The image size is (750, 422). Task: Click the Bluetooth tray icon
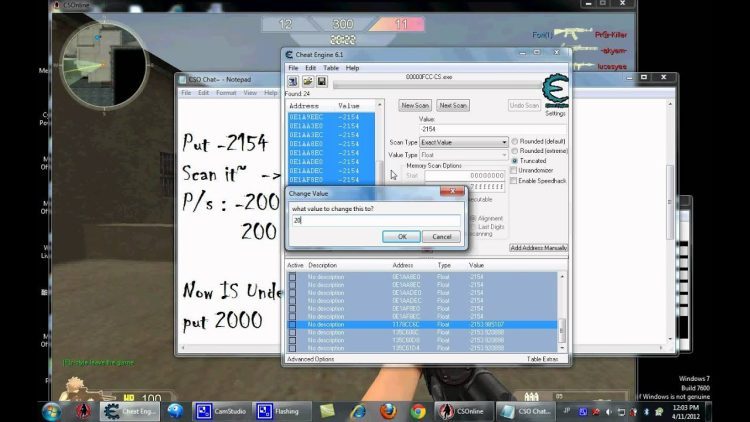pyautogui.click(x=646, y=411)
